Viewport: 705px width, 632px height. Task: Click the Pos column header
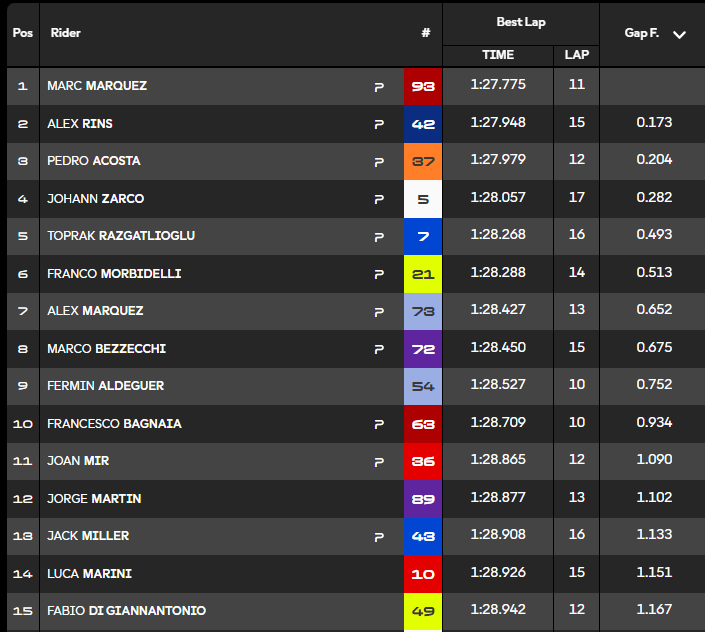click(x=22, y=33)
